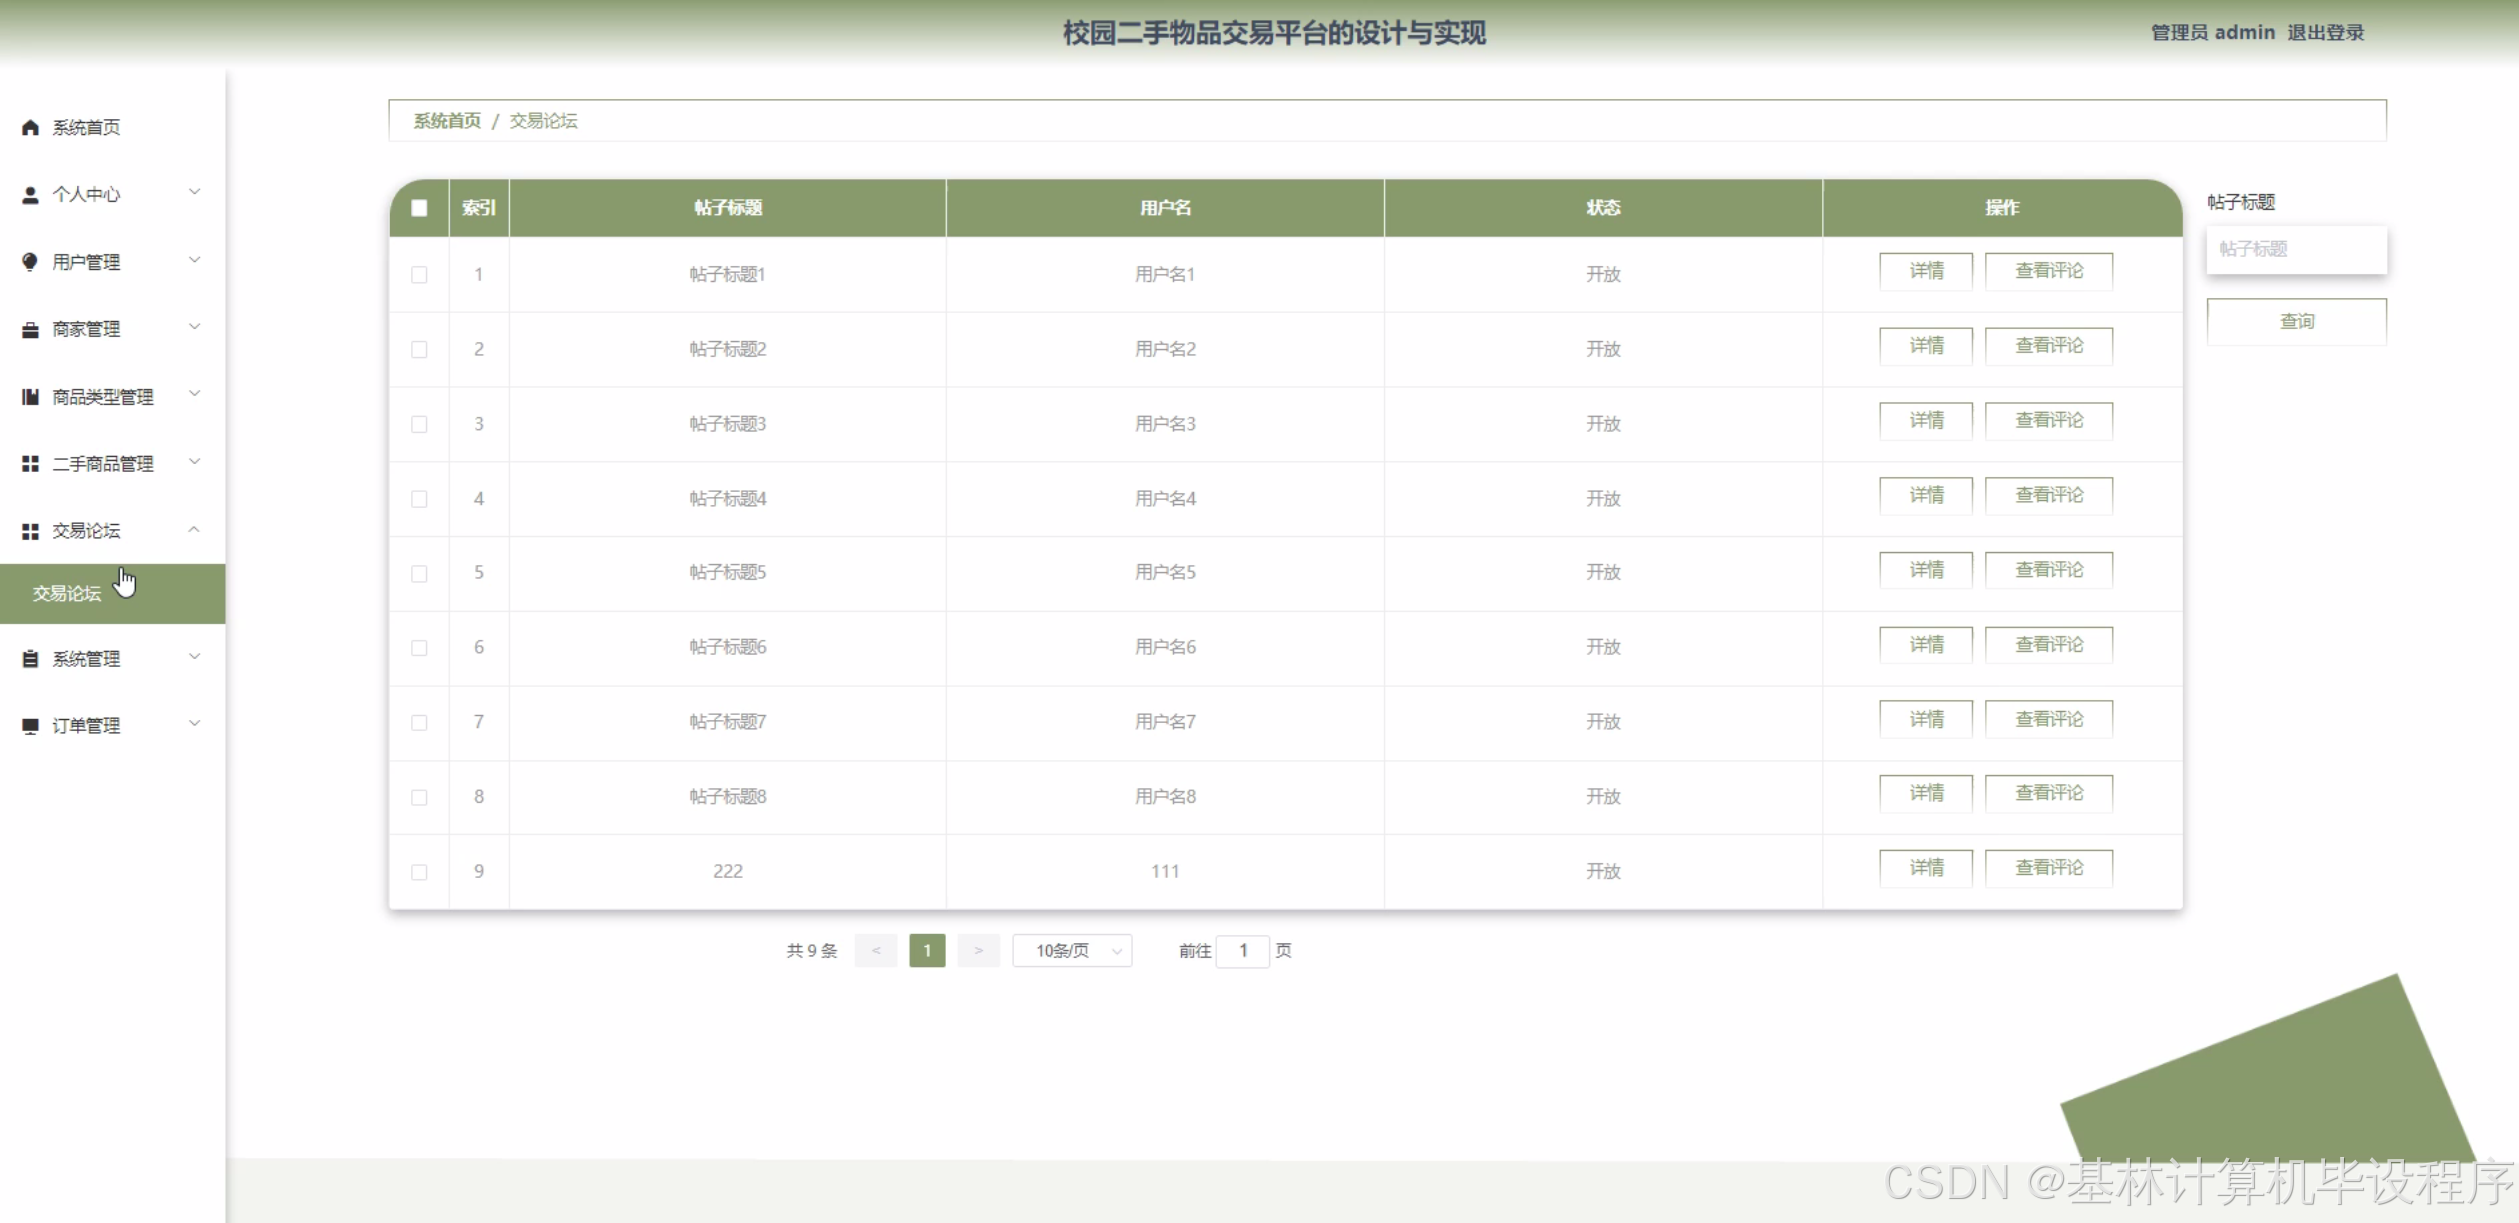Go to 系统首页 via breadcrumb

(x=447, y=121)
